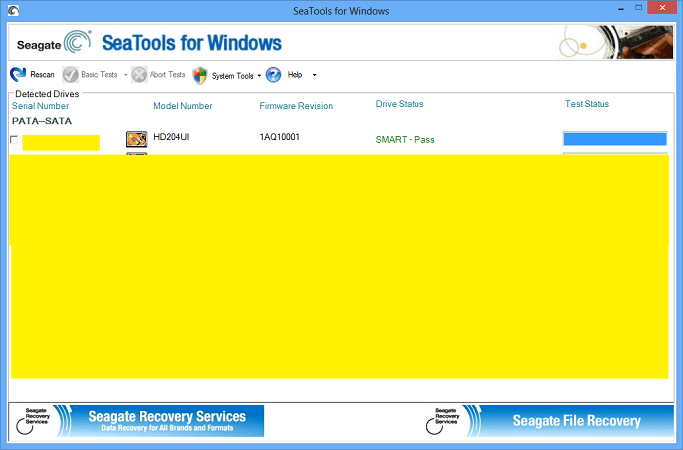Click the Help question mark icon
Viewport: 683px width, 450px height.
point(274,75)
